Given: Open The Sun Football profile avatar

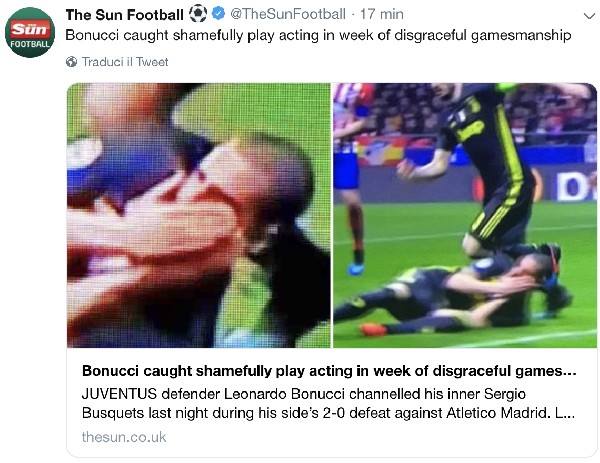Looking at the screenshot, I should pos(30,32).
